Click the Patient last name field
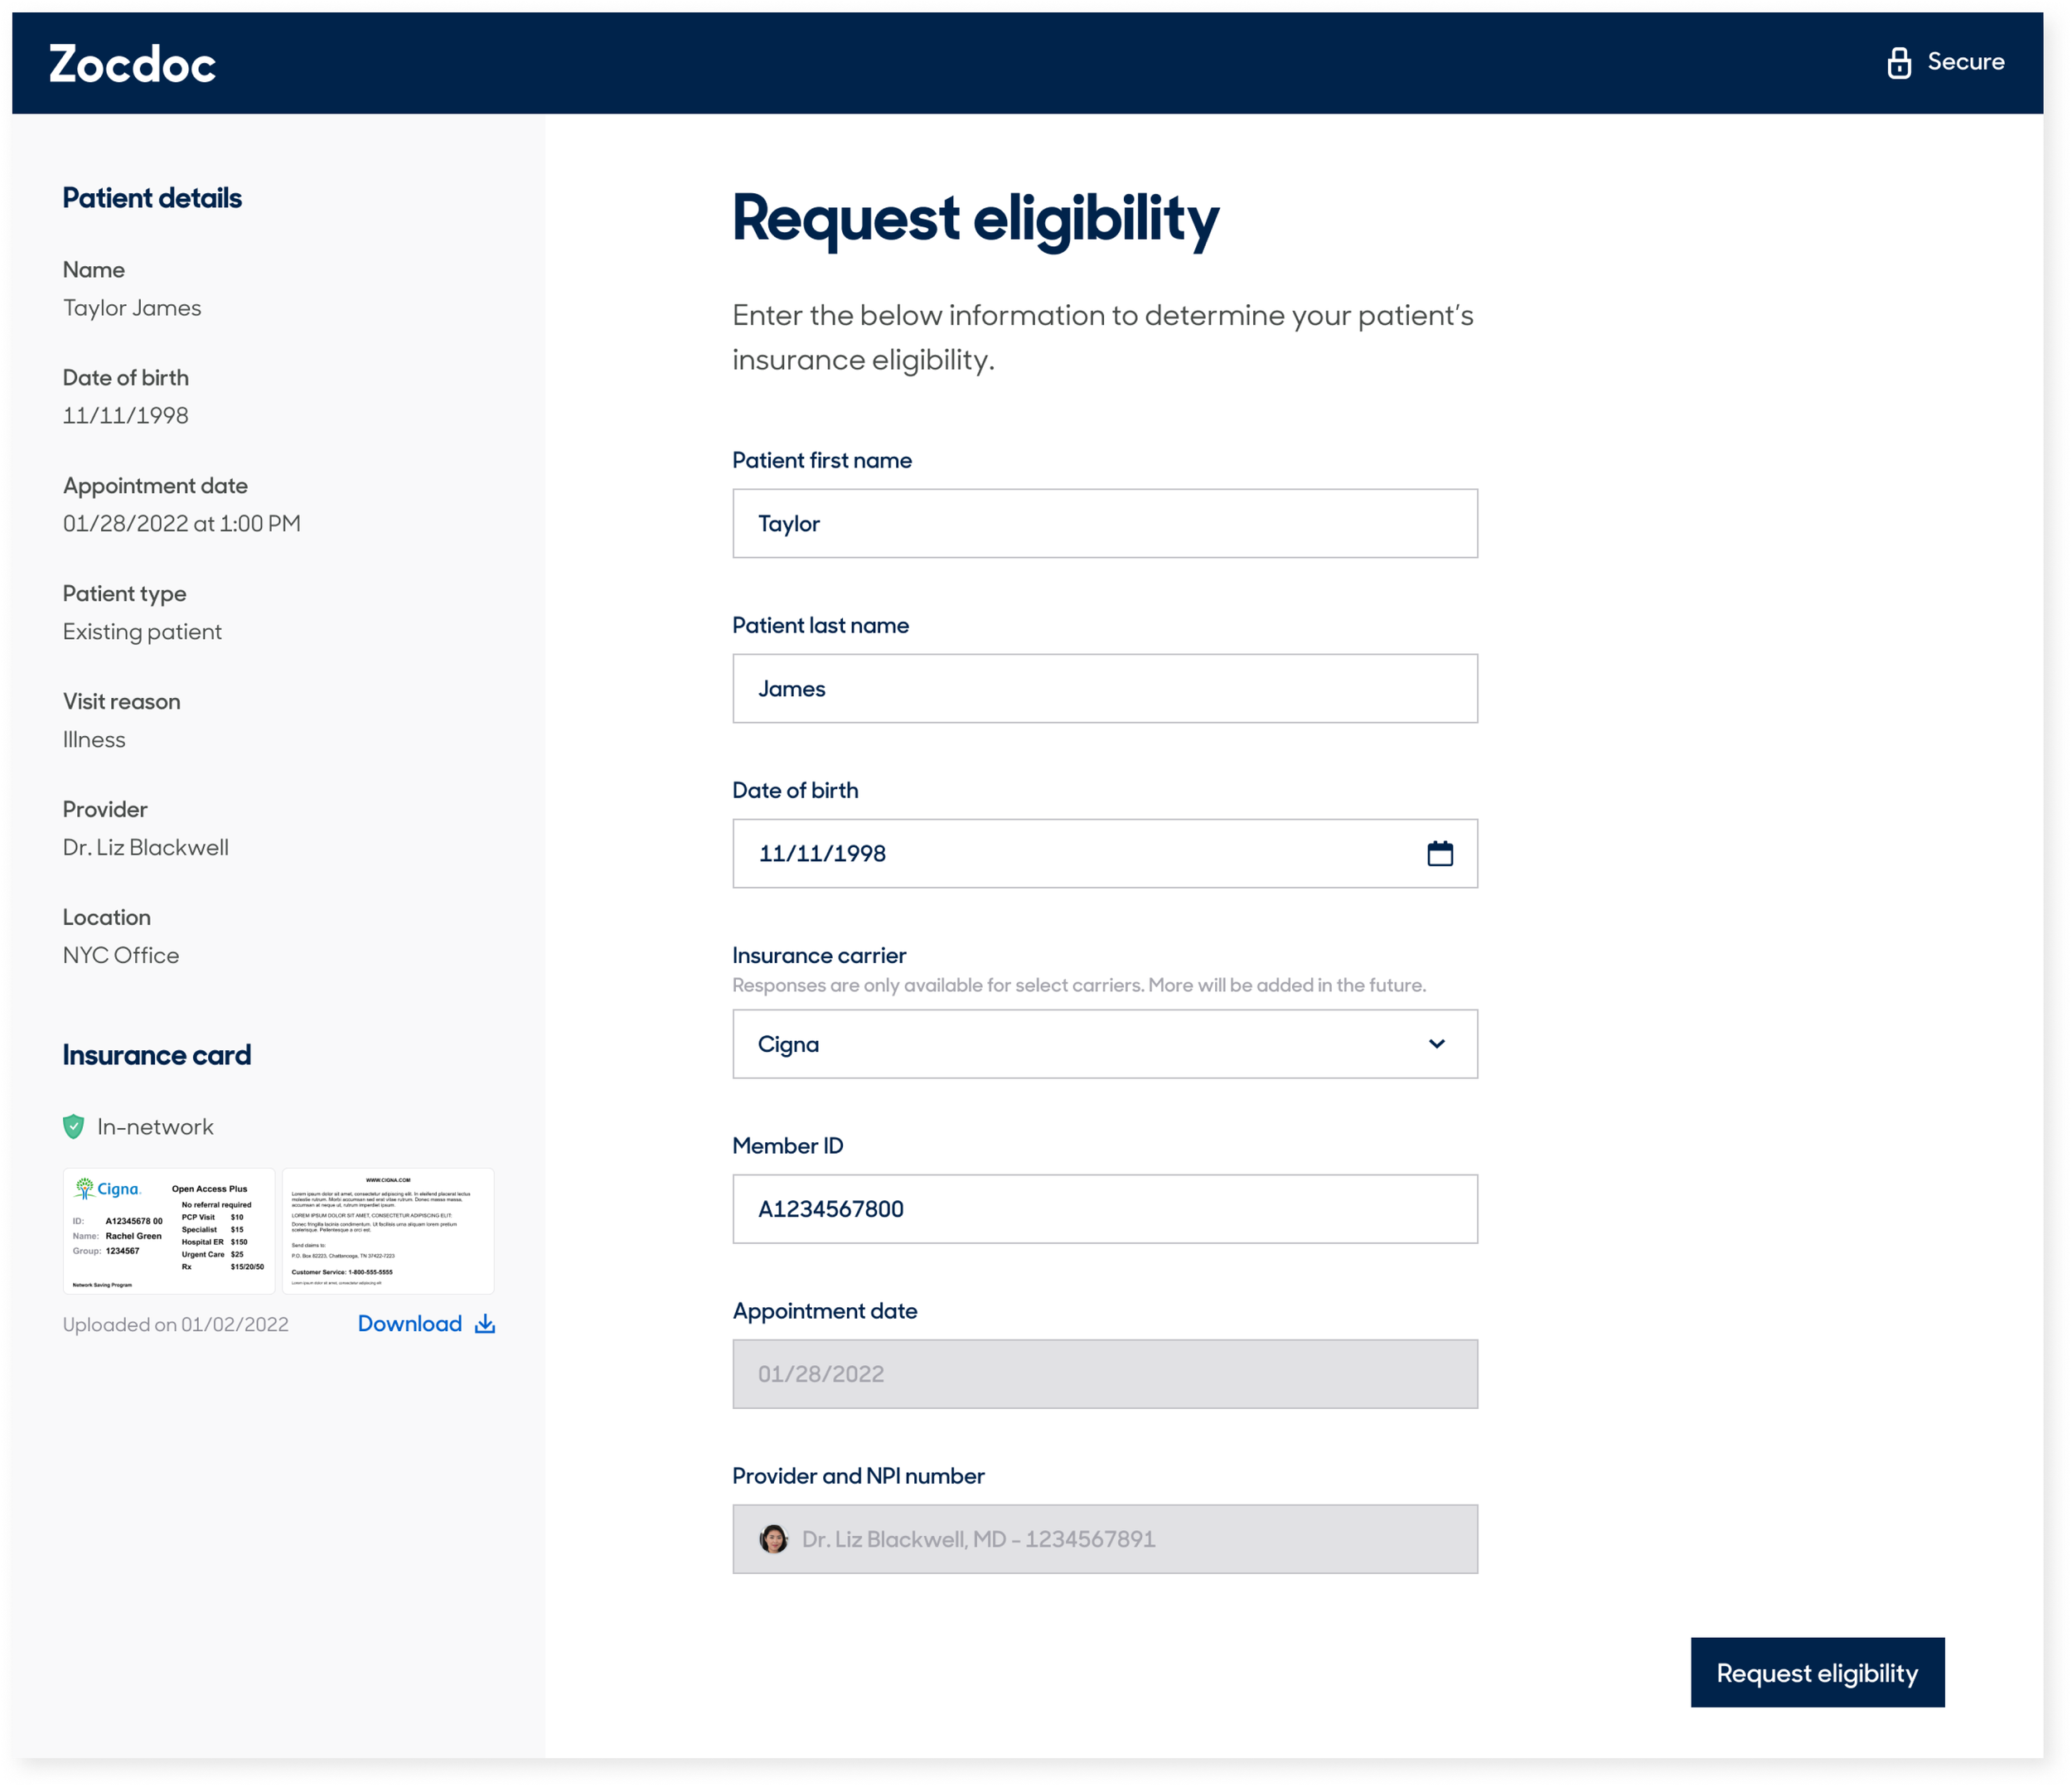 [x=1104, y=688]
